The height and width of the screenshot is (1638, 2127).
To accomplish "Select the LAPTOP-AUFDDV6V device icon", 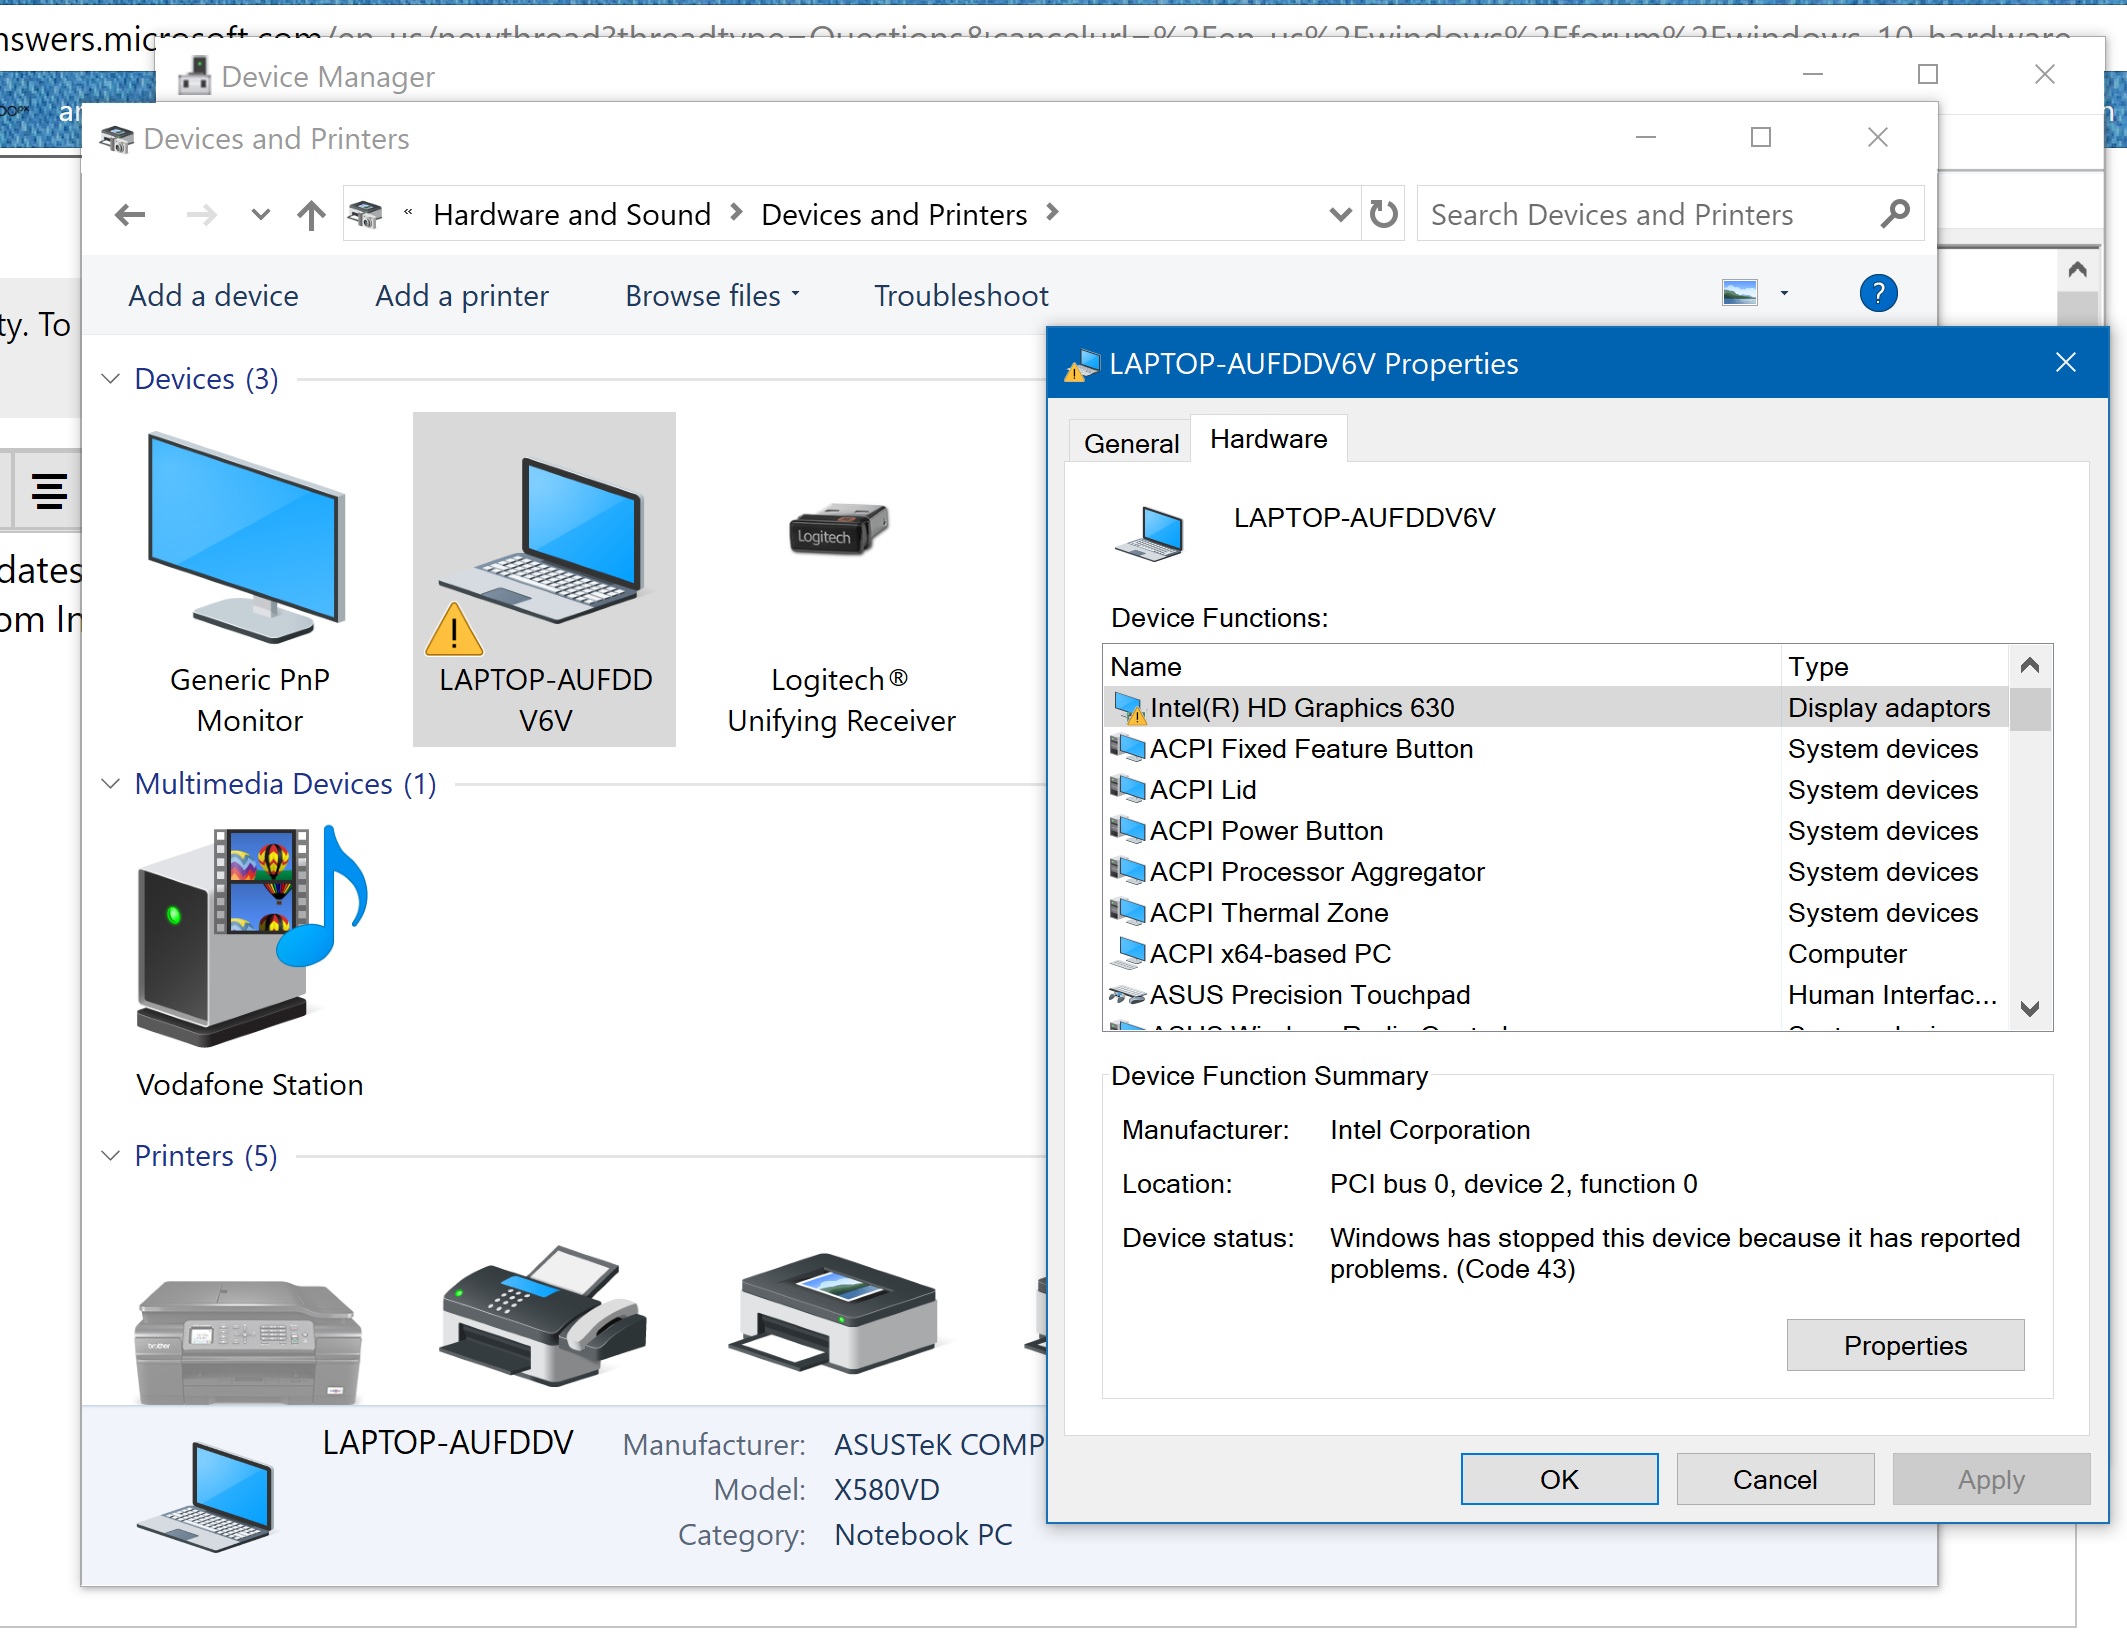I will coord(544,580).
